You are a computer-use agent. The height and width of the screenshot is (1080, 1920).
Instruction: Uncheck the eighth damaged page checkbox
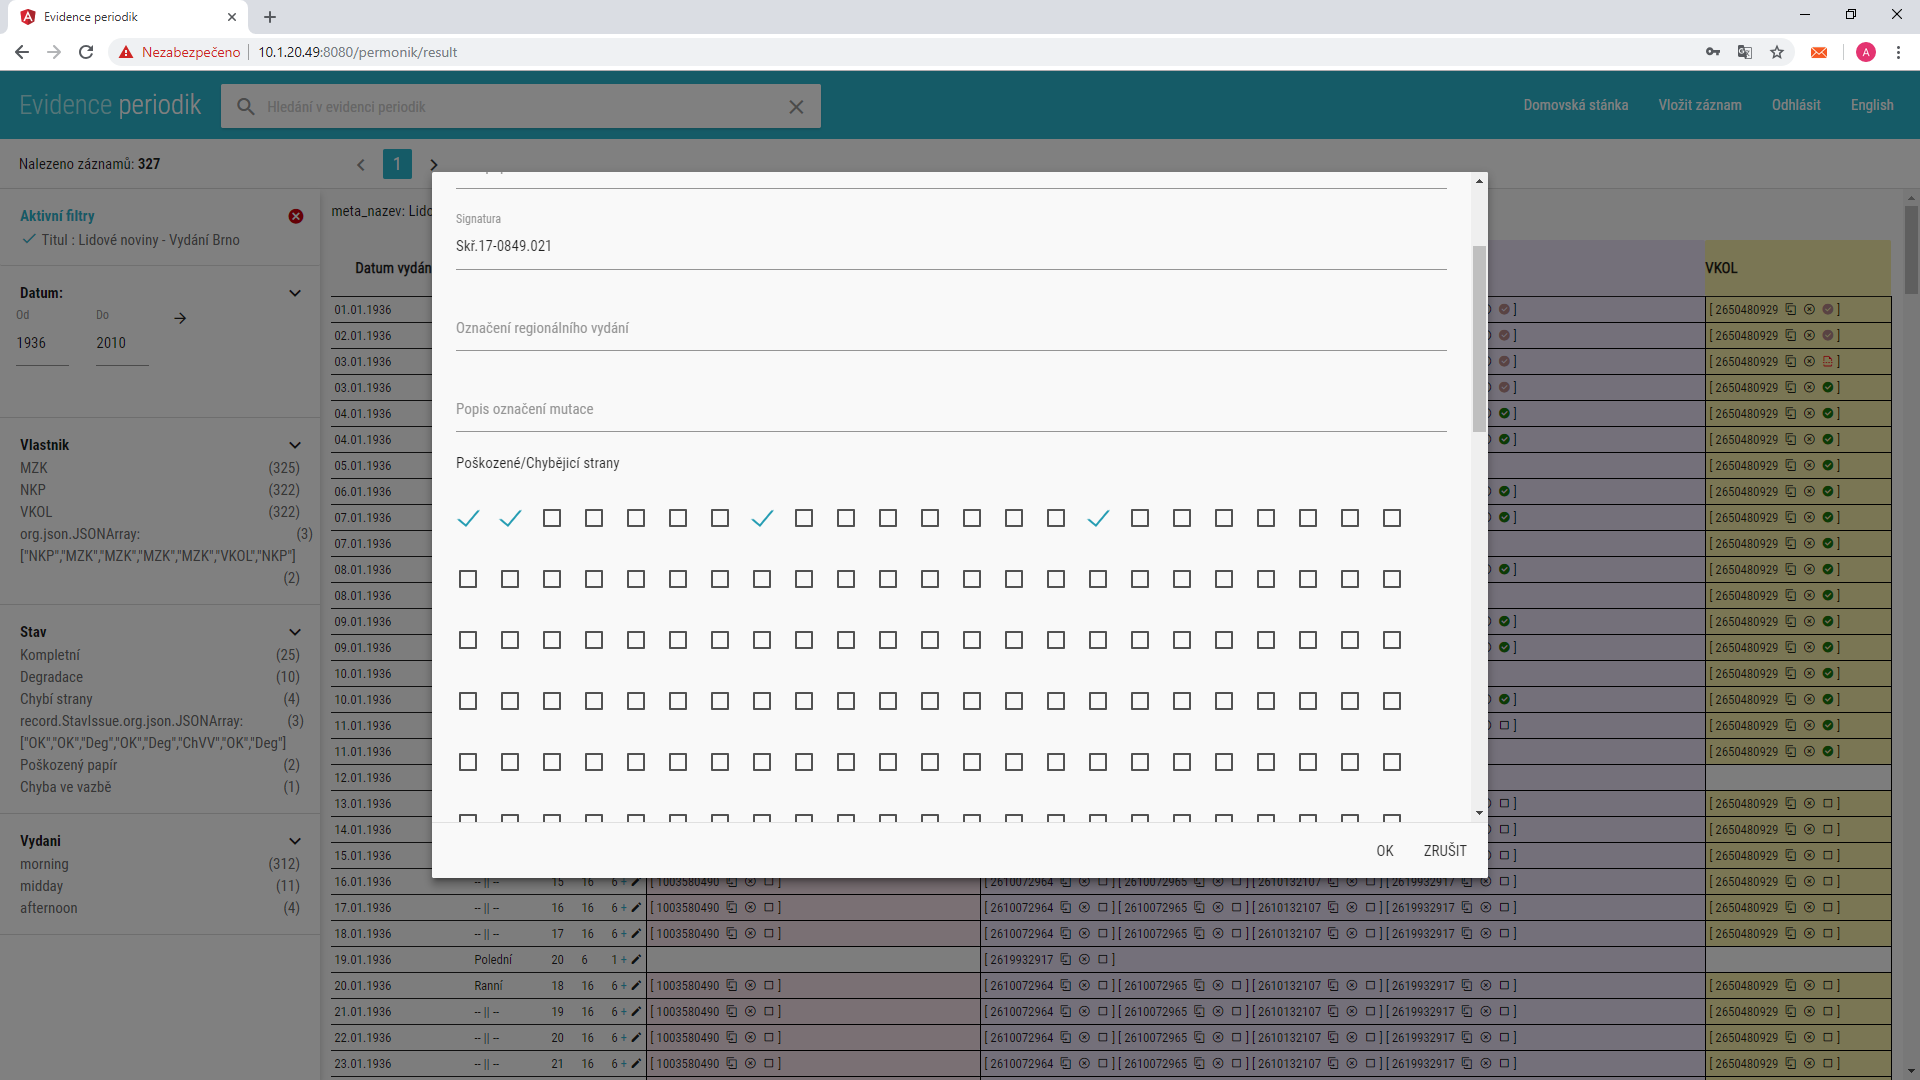coord(762,518)
